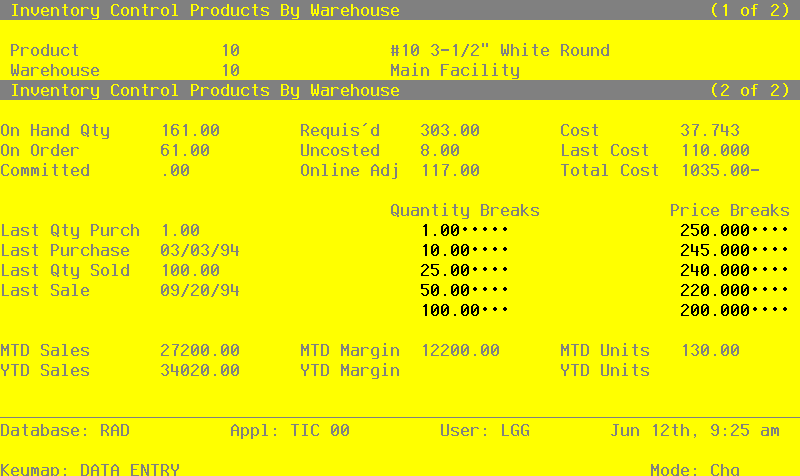Click the Warehouse number 10
This screenshot has width=800, height=476.
coord(230,70)
